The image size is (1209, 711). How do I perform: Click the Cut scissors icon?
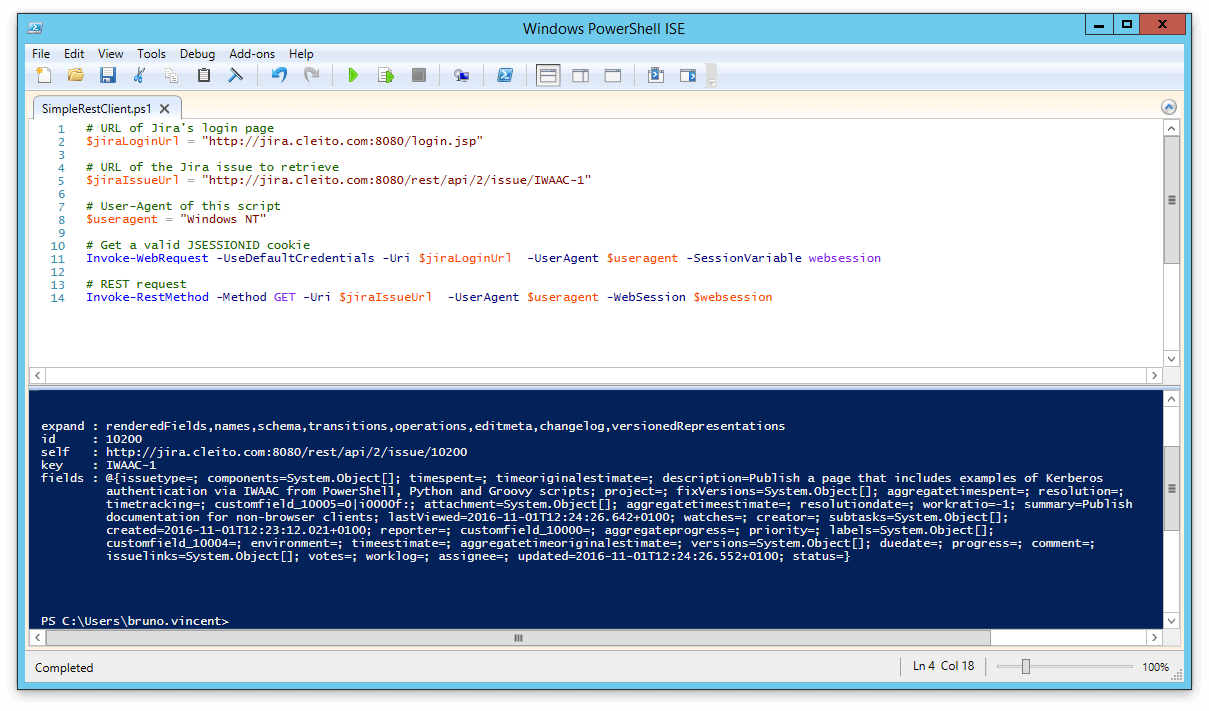pos(139,75)
